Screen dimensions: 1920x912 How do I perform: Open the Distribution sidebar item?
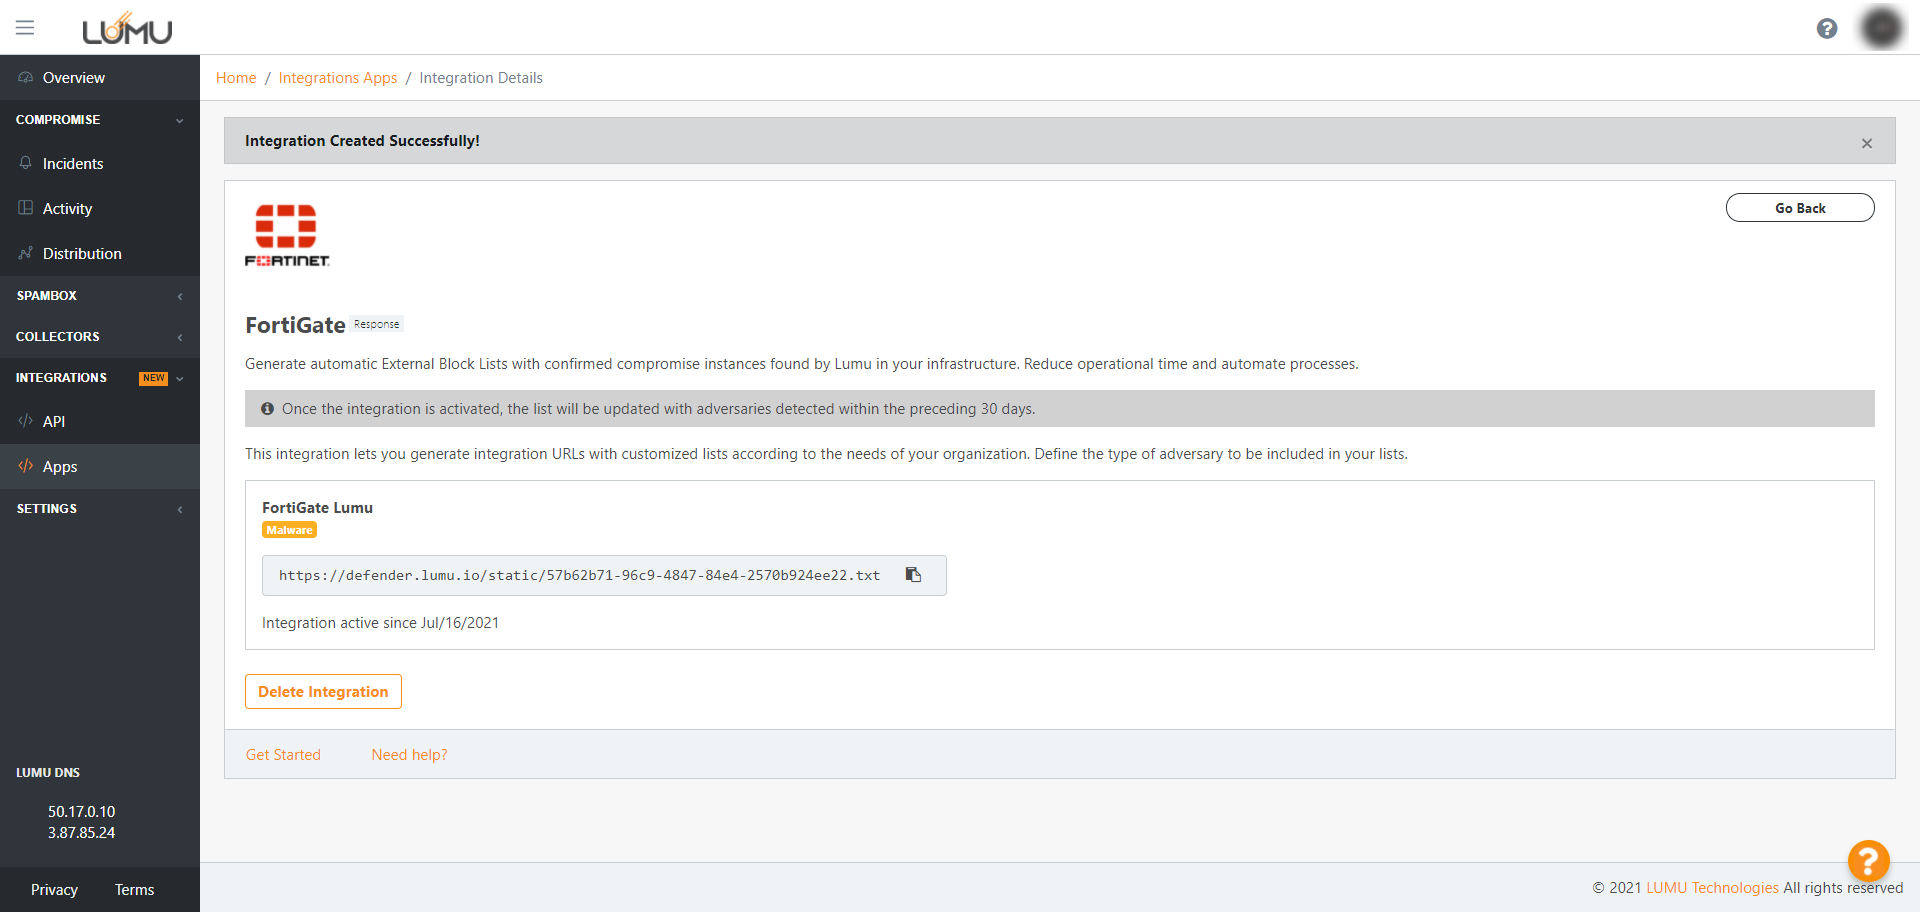coord(82,254)
